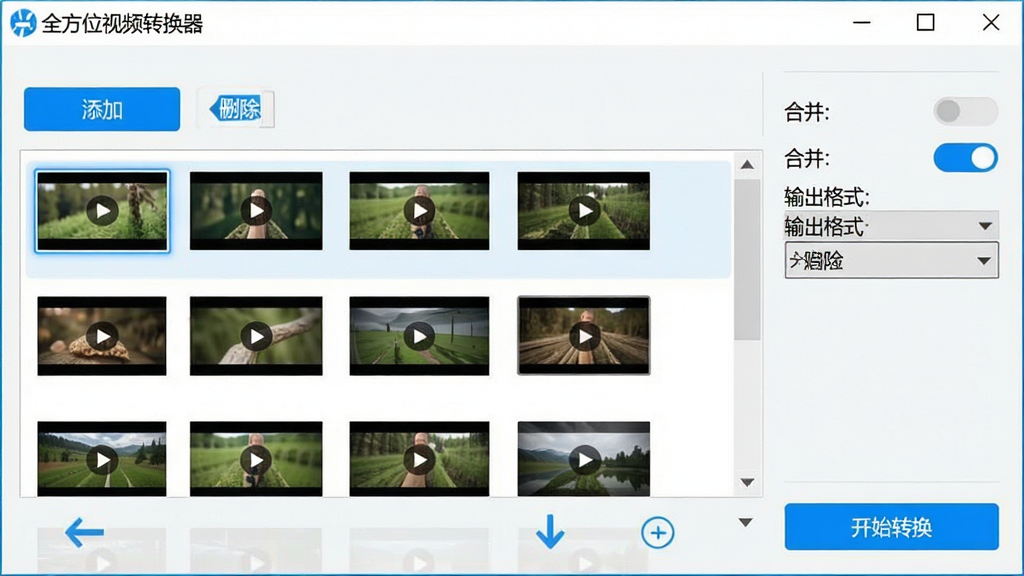Select the wooden plank path video thumbnail
The width and height of the screenshot is (1024, 576).
pos(584,336)
